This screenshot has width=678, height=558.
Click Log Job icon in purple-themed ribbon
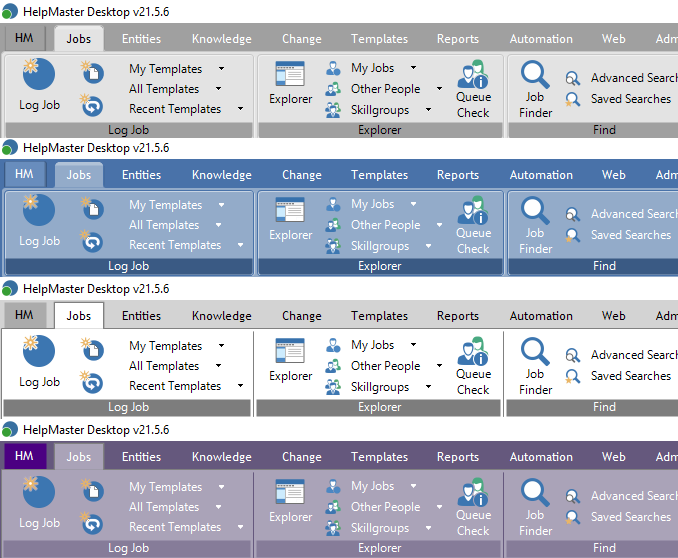pos(38,493)
